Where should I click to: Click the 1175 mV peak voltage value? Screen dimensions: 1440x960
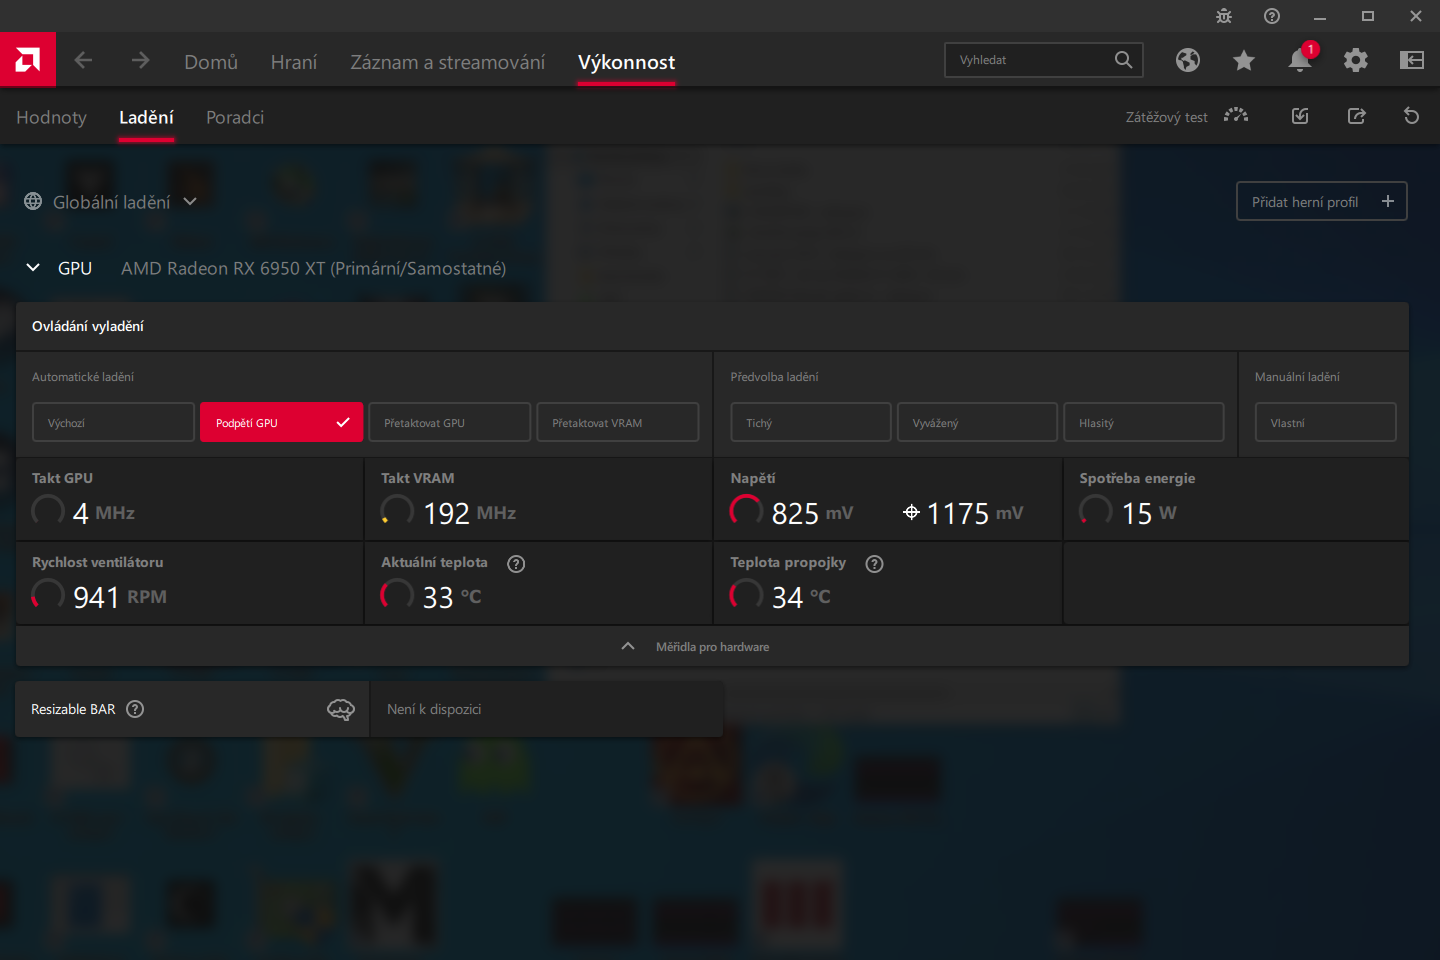[975, 513]
